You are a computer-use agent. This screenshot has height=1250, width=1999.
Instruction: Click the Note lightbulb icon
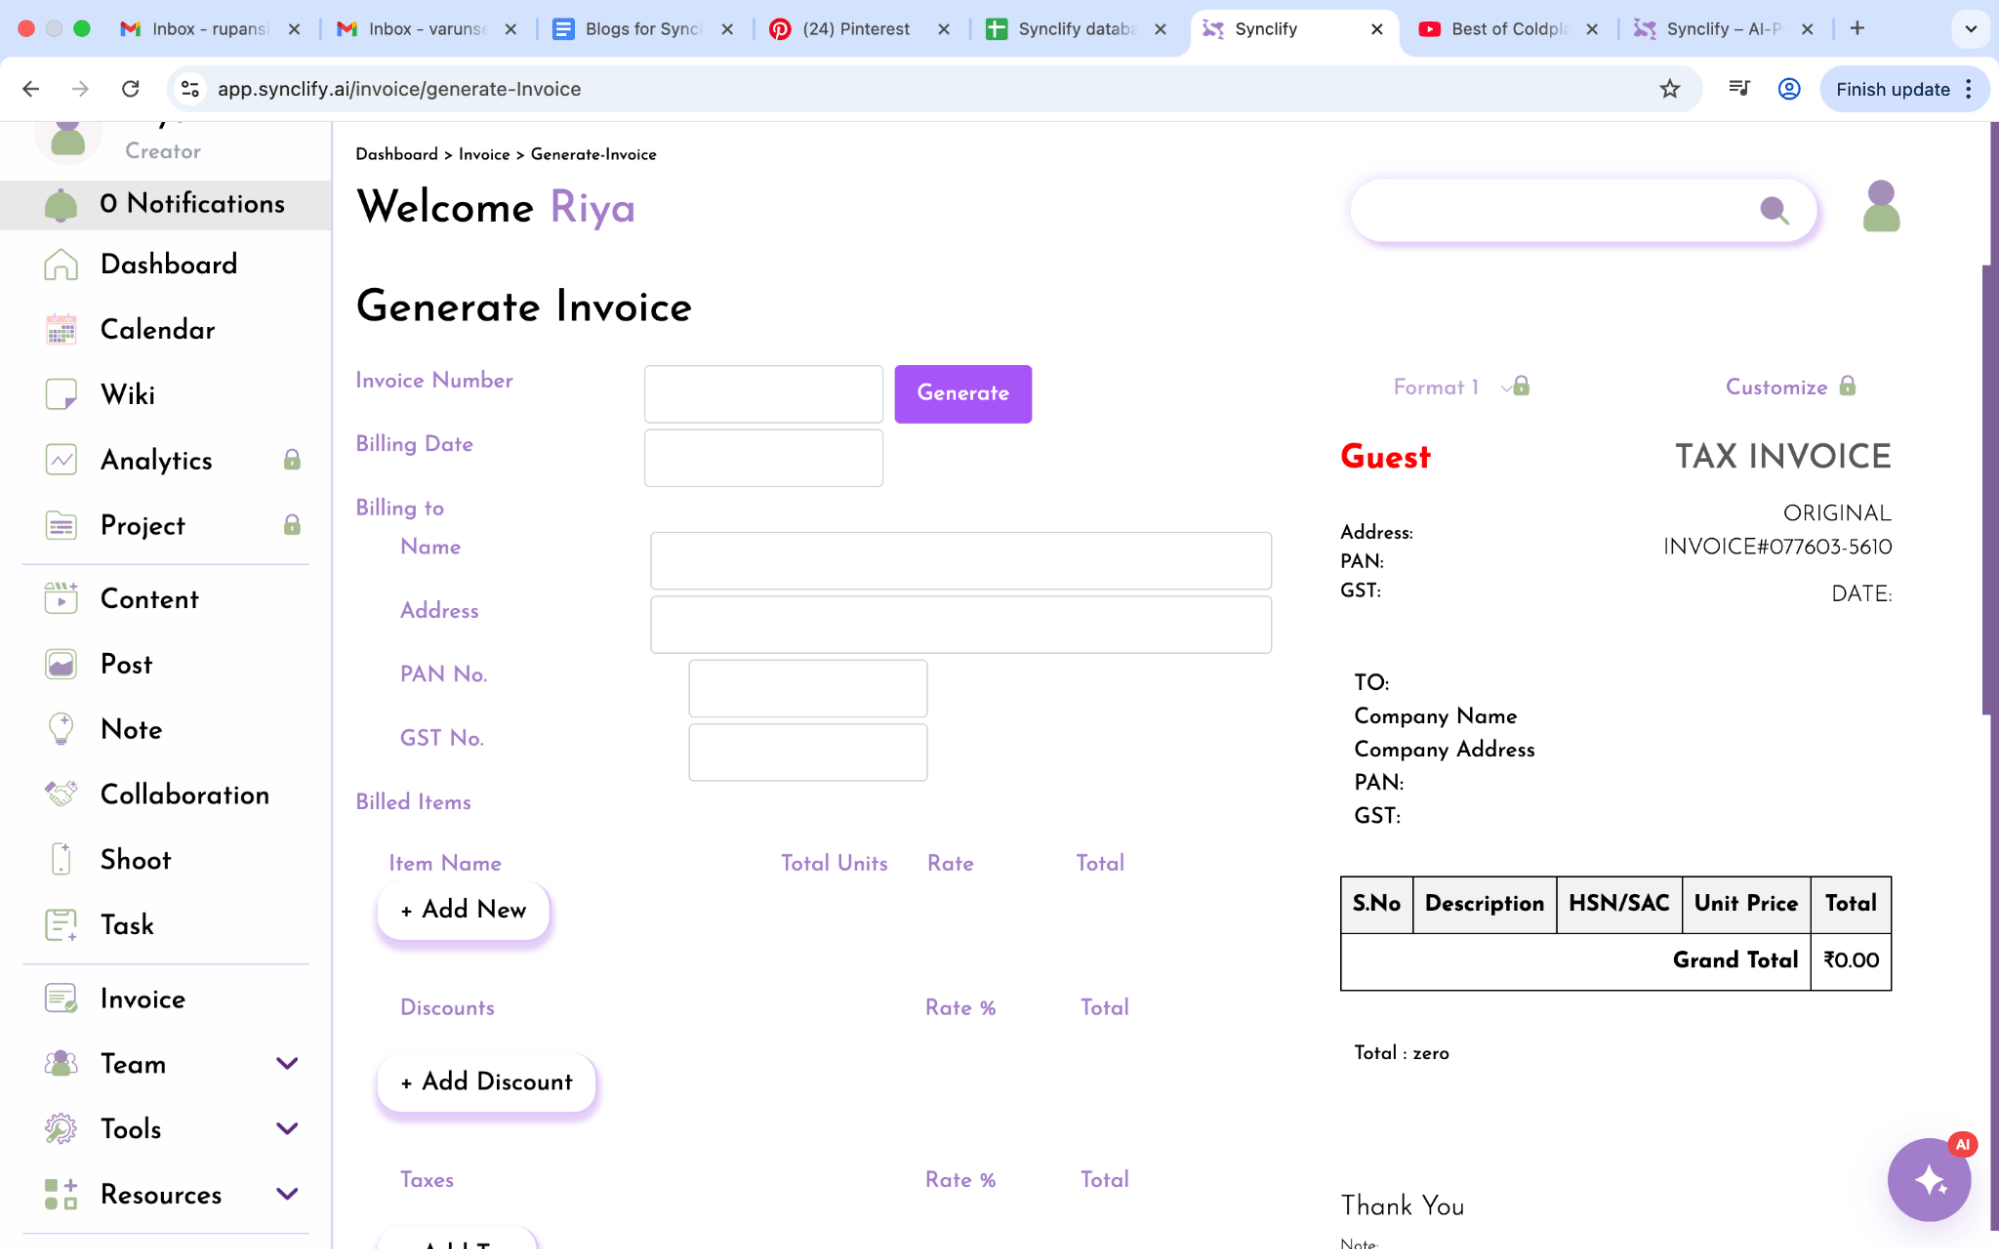61,729
